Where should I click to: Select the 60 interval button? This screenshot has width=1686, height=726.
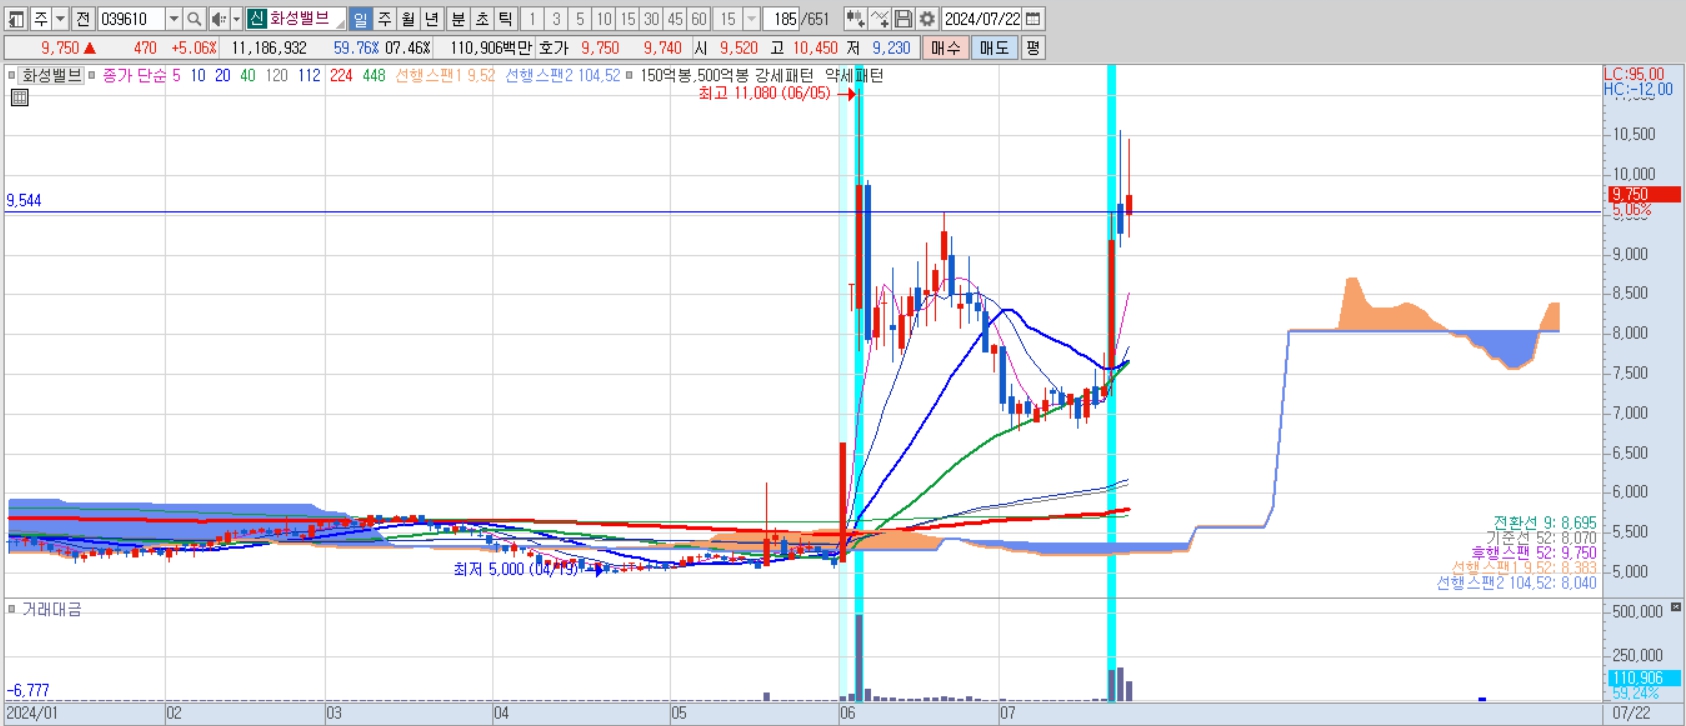click(699, 19)
